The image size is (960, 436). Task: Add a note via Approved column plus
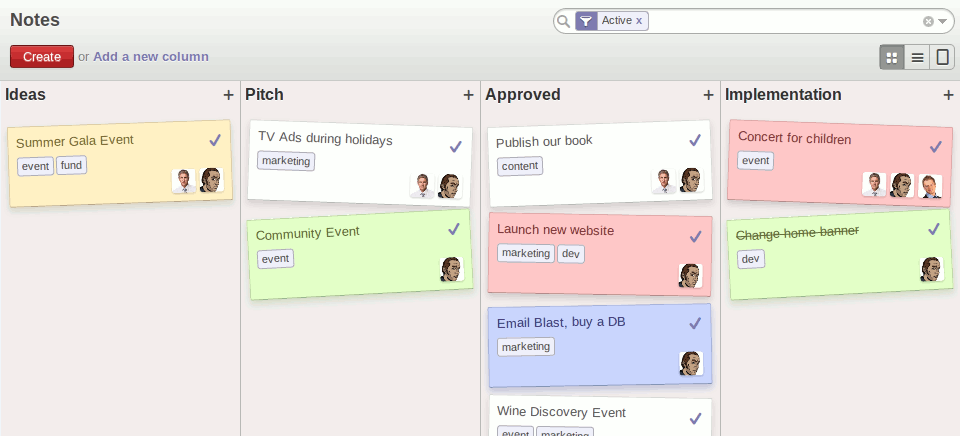(x=708, y=95)
